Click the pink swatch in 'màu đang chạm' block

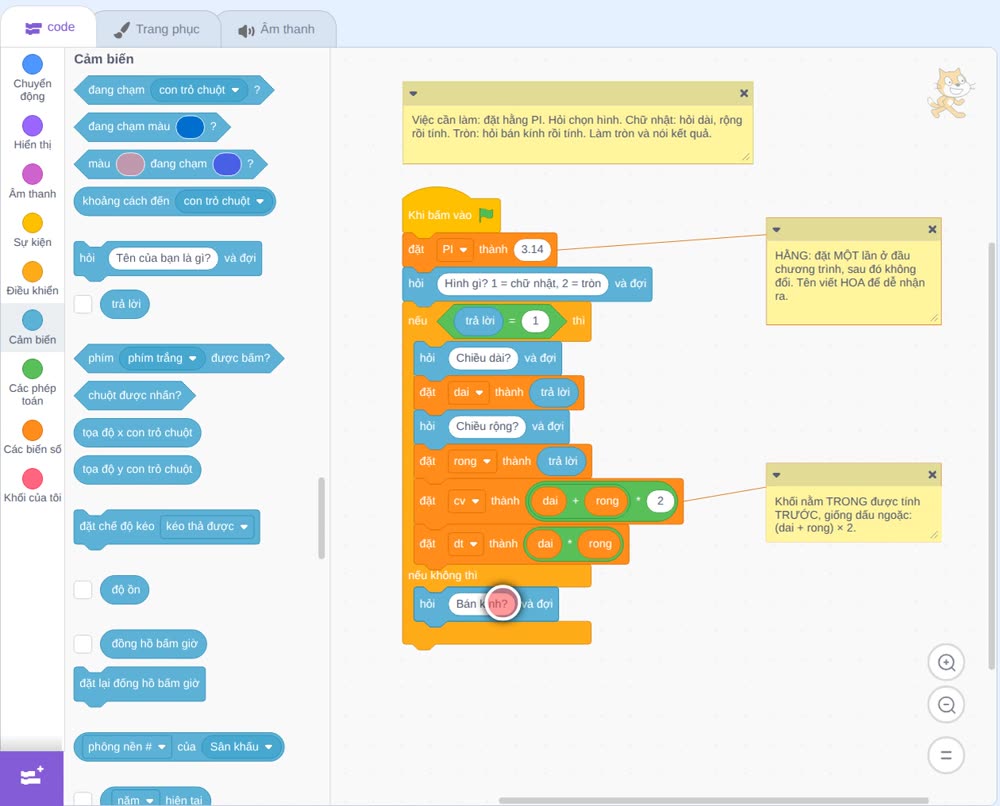point(130,164)
